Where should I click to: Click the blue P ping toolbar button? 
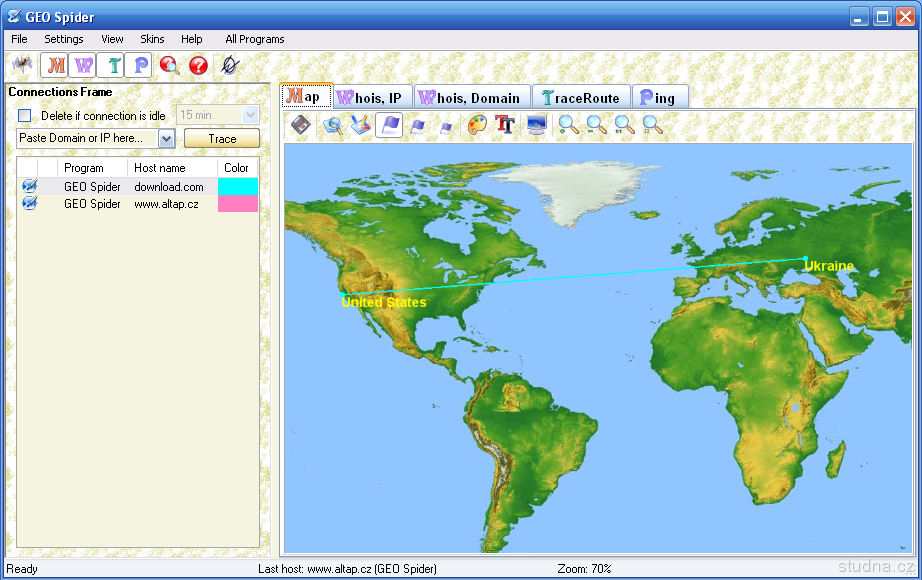click(x=141, y=66)
